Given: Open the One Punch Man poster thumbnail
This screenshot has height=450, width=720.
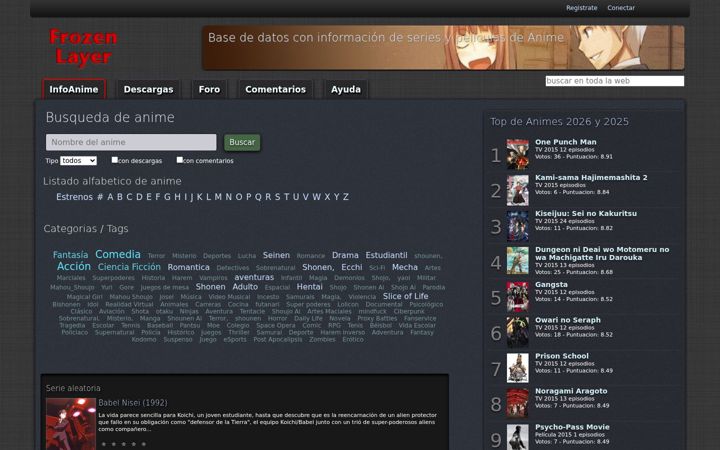Looking at the screenshot, I should coord(518,154).
